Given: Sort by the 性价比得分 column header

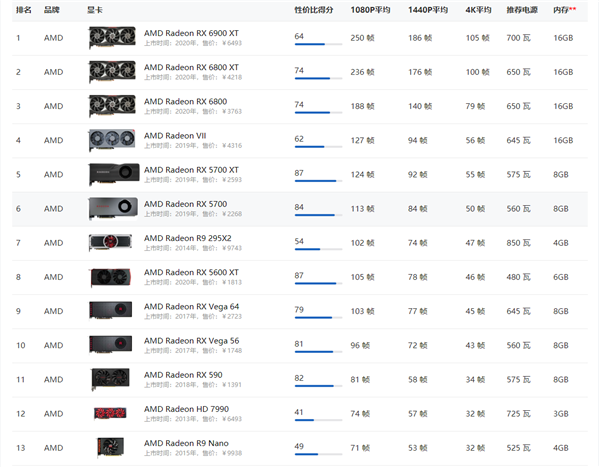Looking at the screenshot, I should 314,10.
